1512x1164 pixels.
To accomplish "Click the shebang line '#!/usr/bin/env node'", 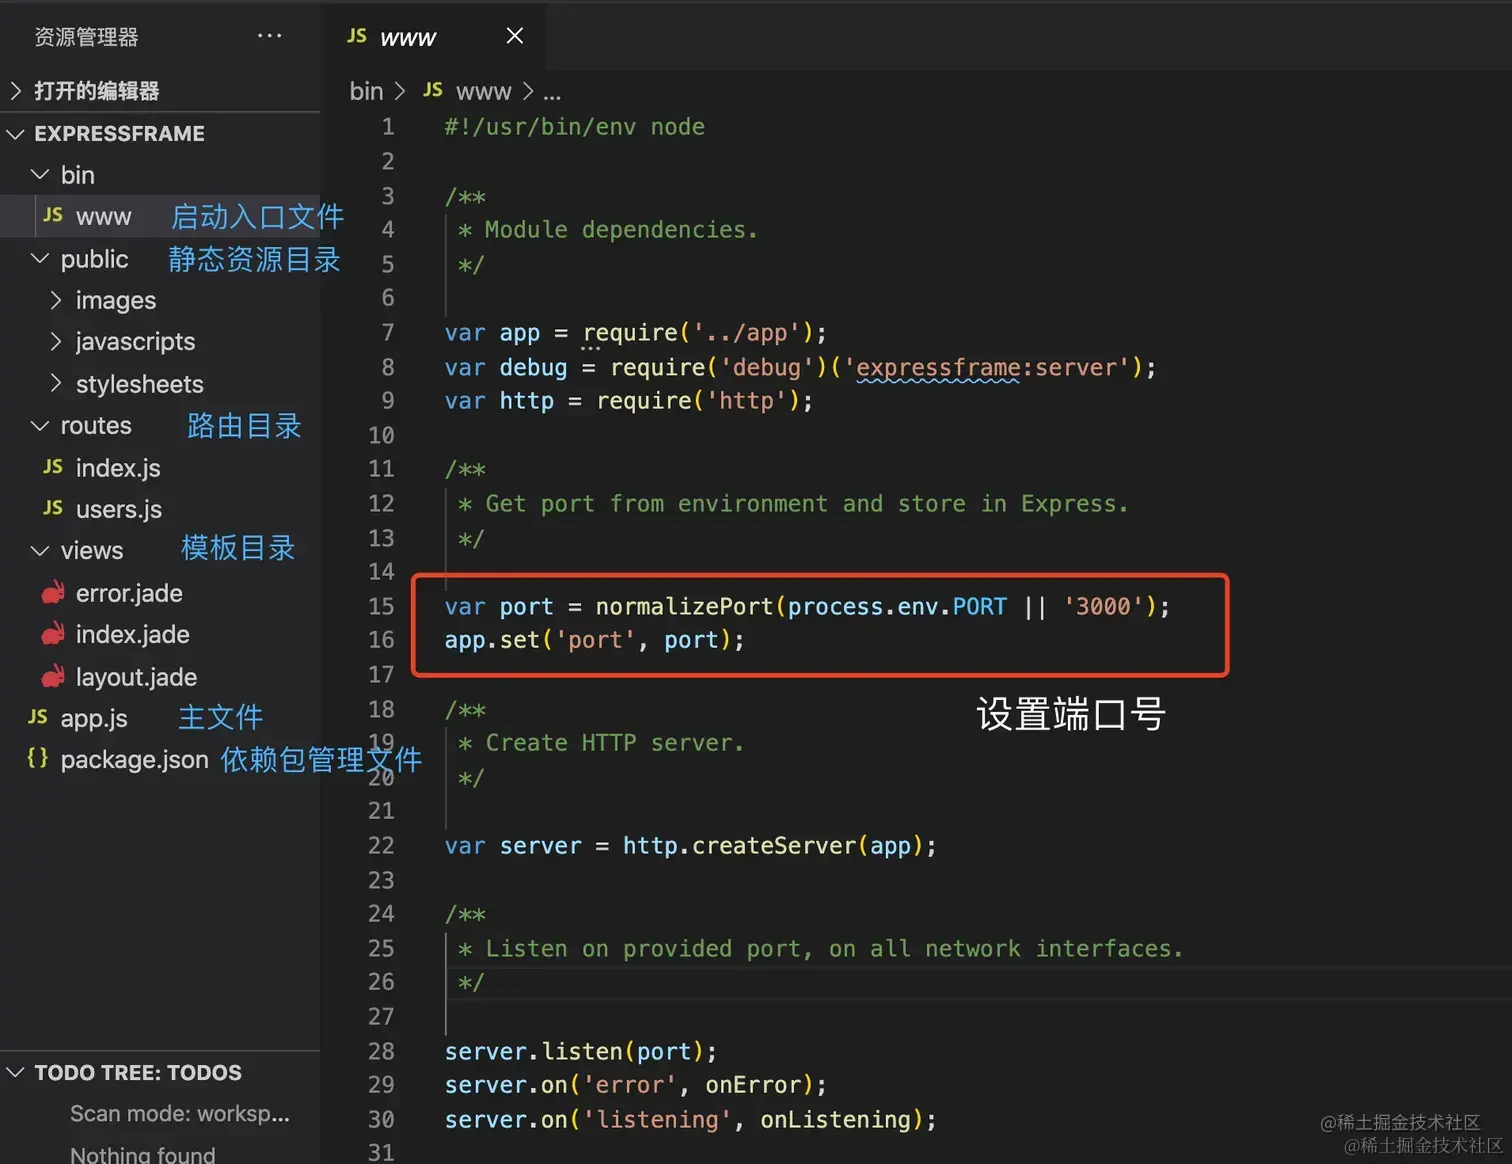I will click(575, 127).
